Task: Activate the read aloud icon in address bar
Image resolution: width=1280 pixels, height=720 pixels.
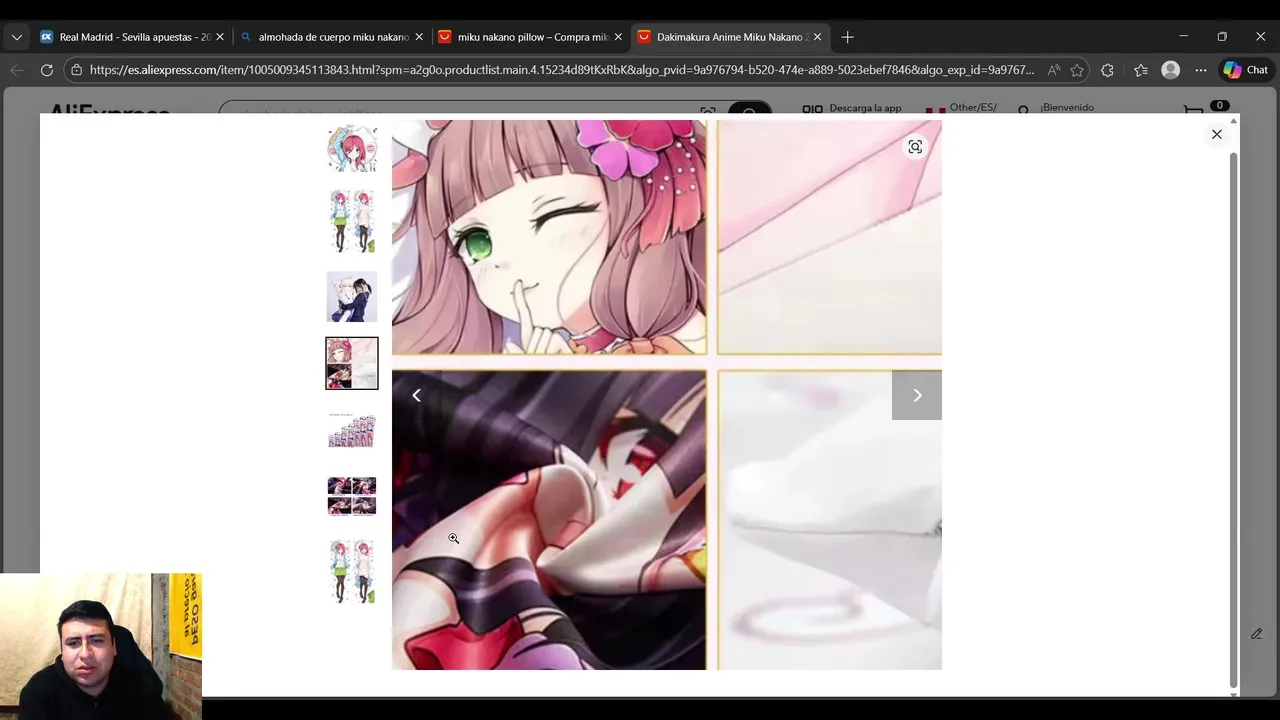Action: (x=1054, y=70)
